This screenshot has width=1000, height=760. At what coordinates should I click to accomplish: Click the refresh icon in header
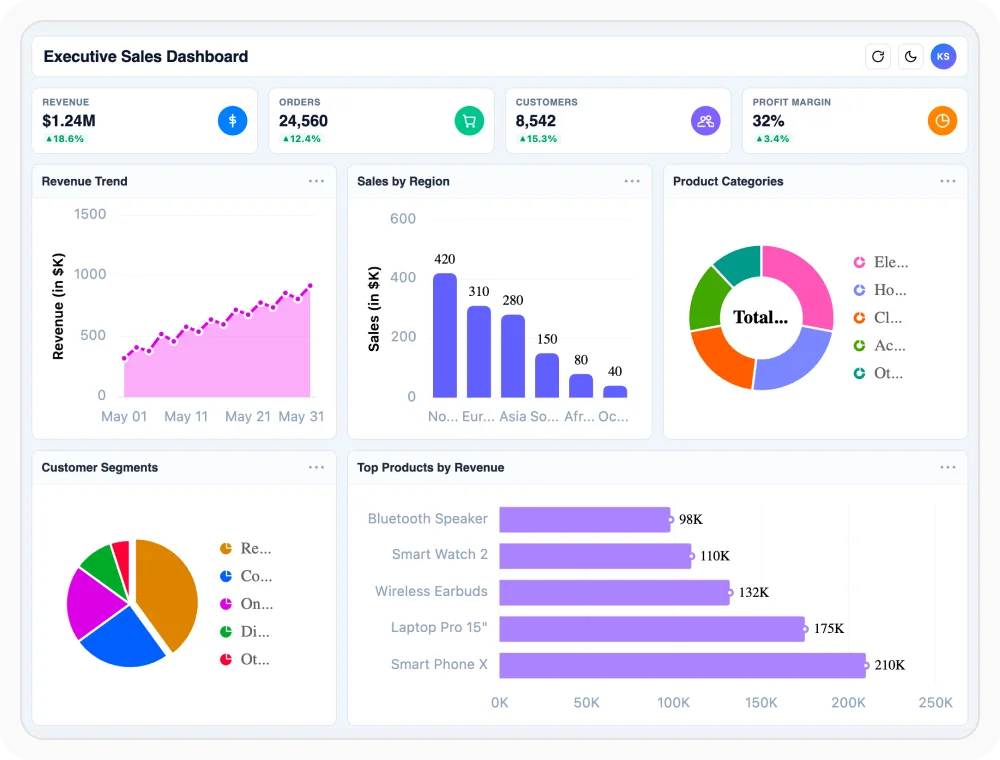878,57
